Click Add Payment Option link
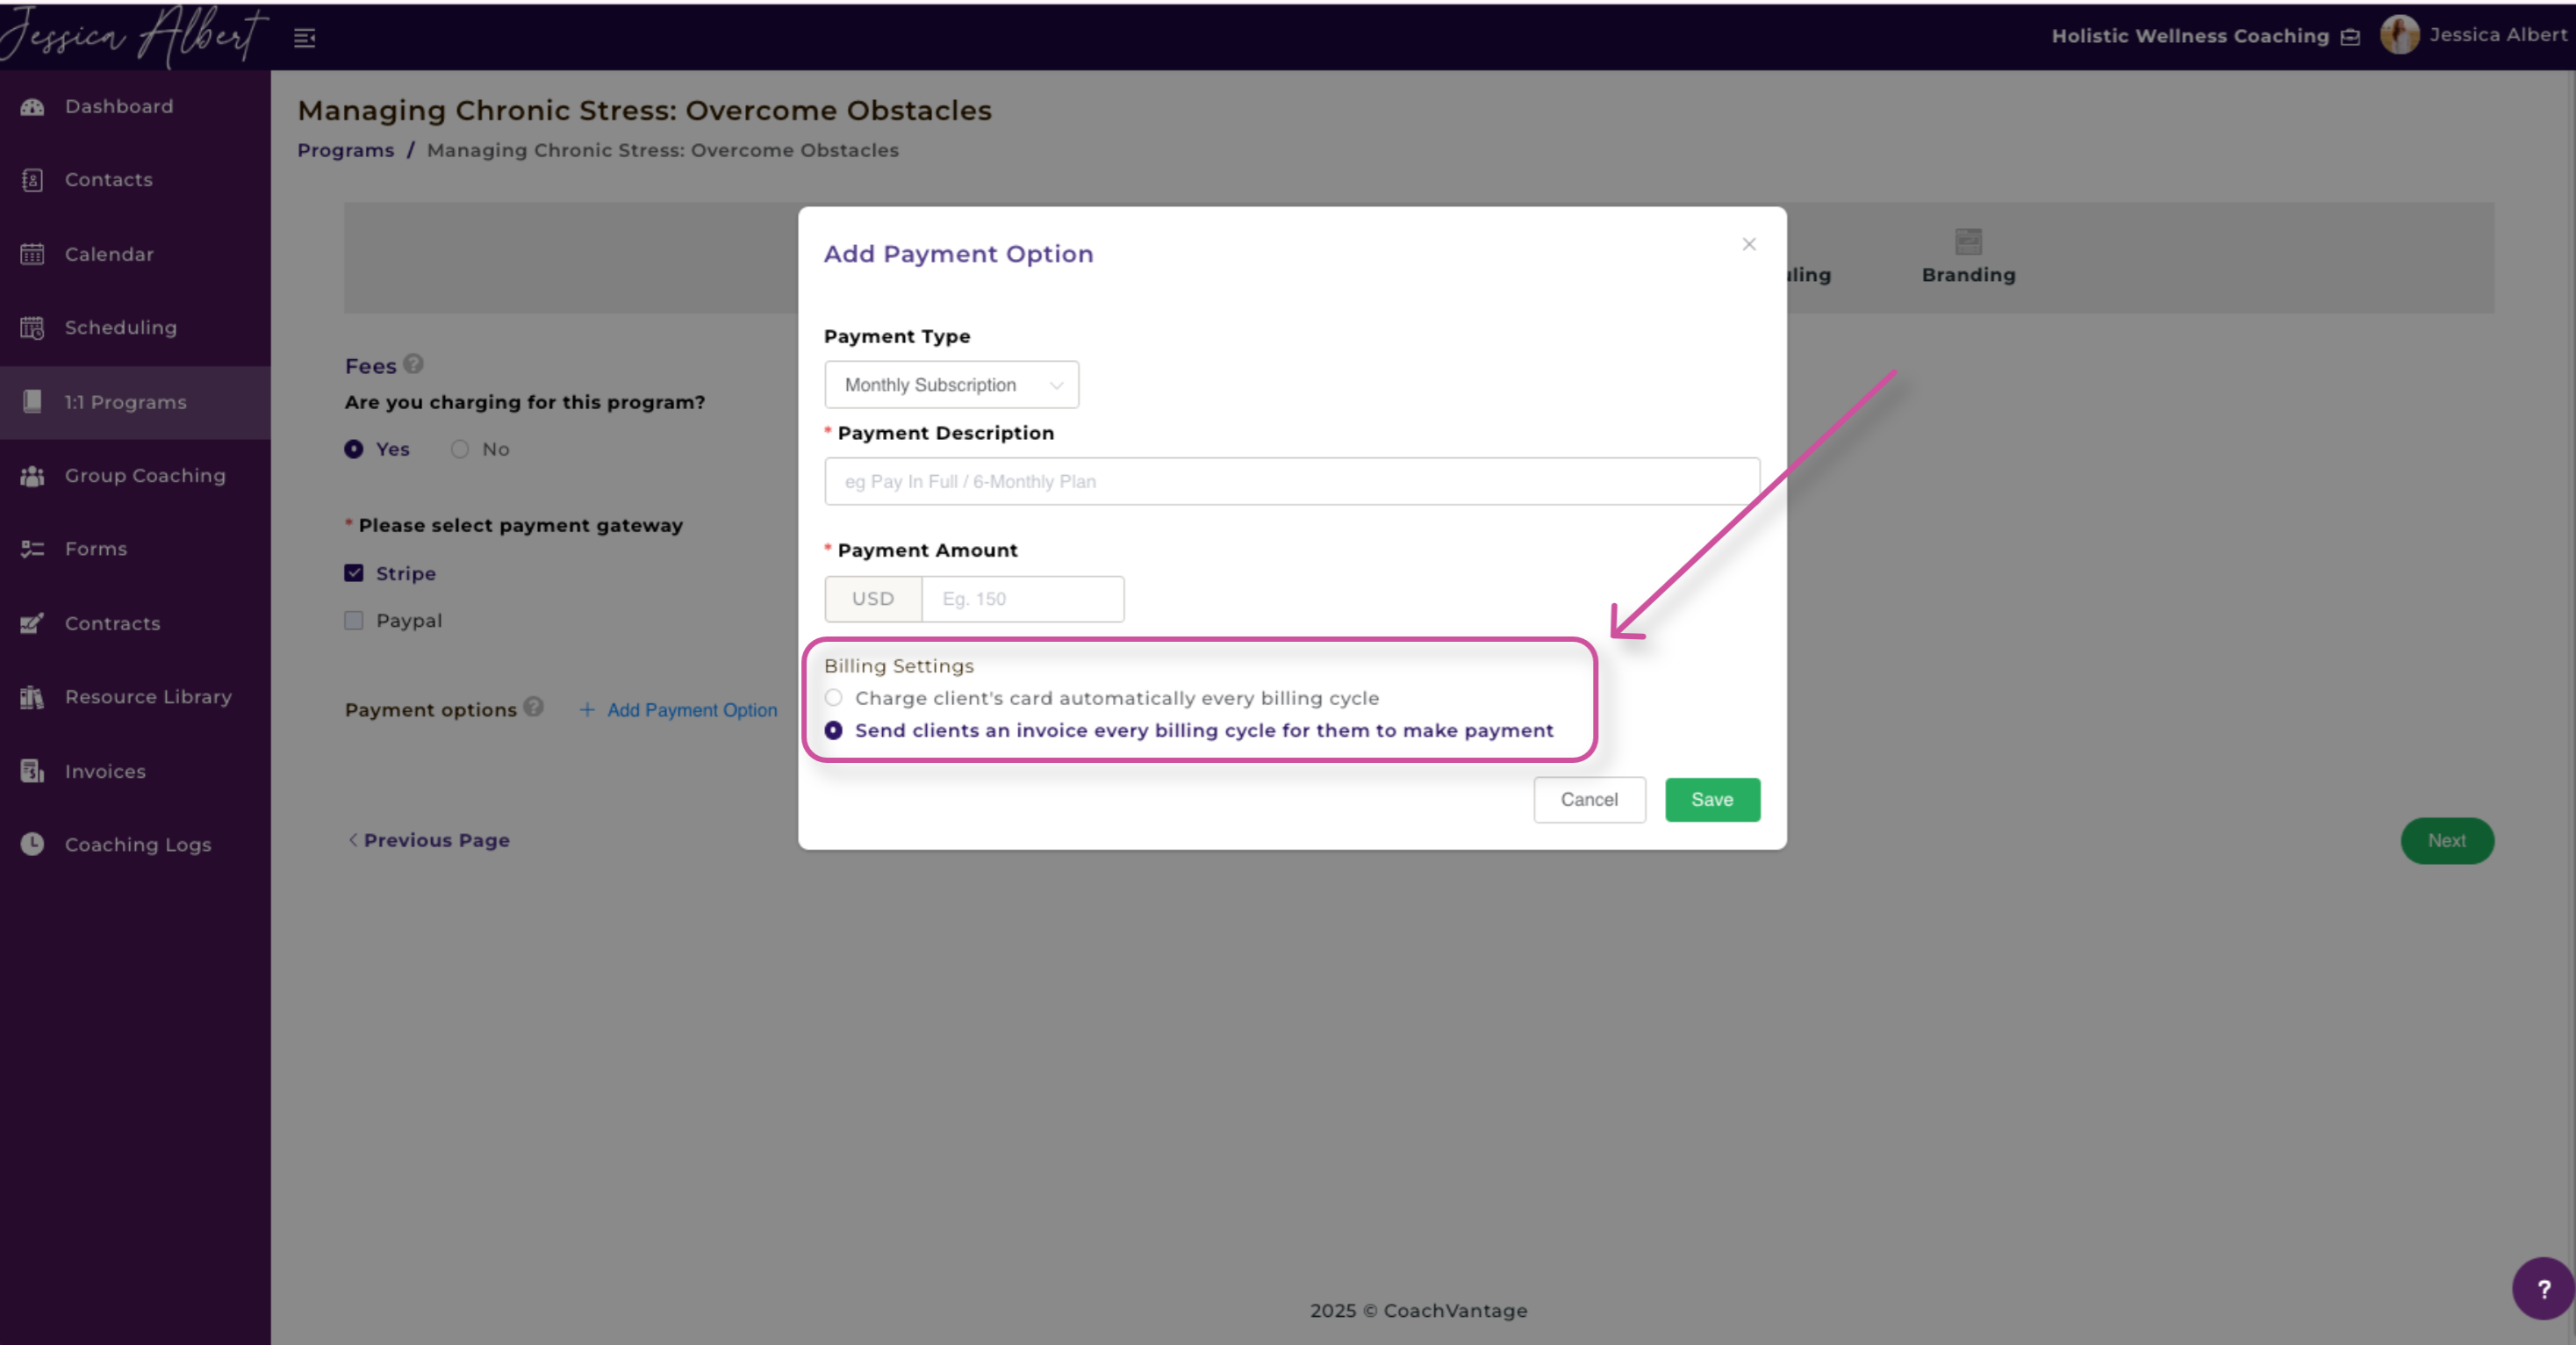Screen dimensions: 2576x1345 point(679,710)
